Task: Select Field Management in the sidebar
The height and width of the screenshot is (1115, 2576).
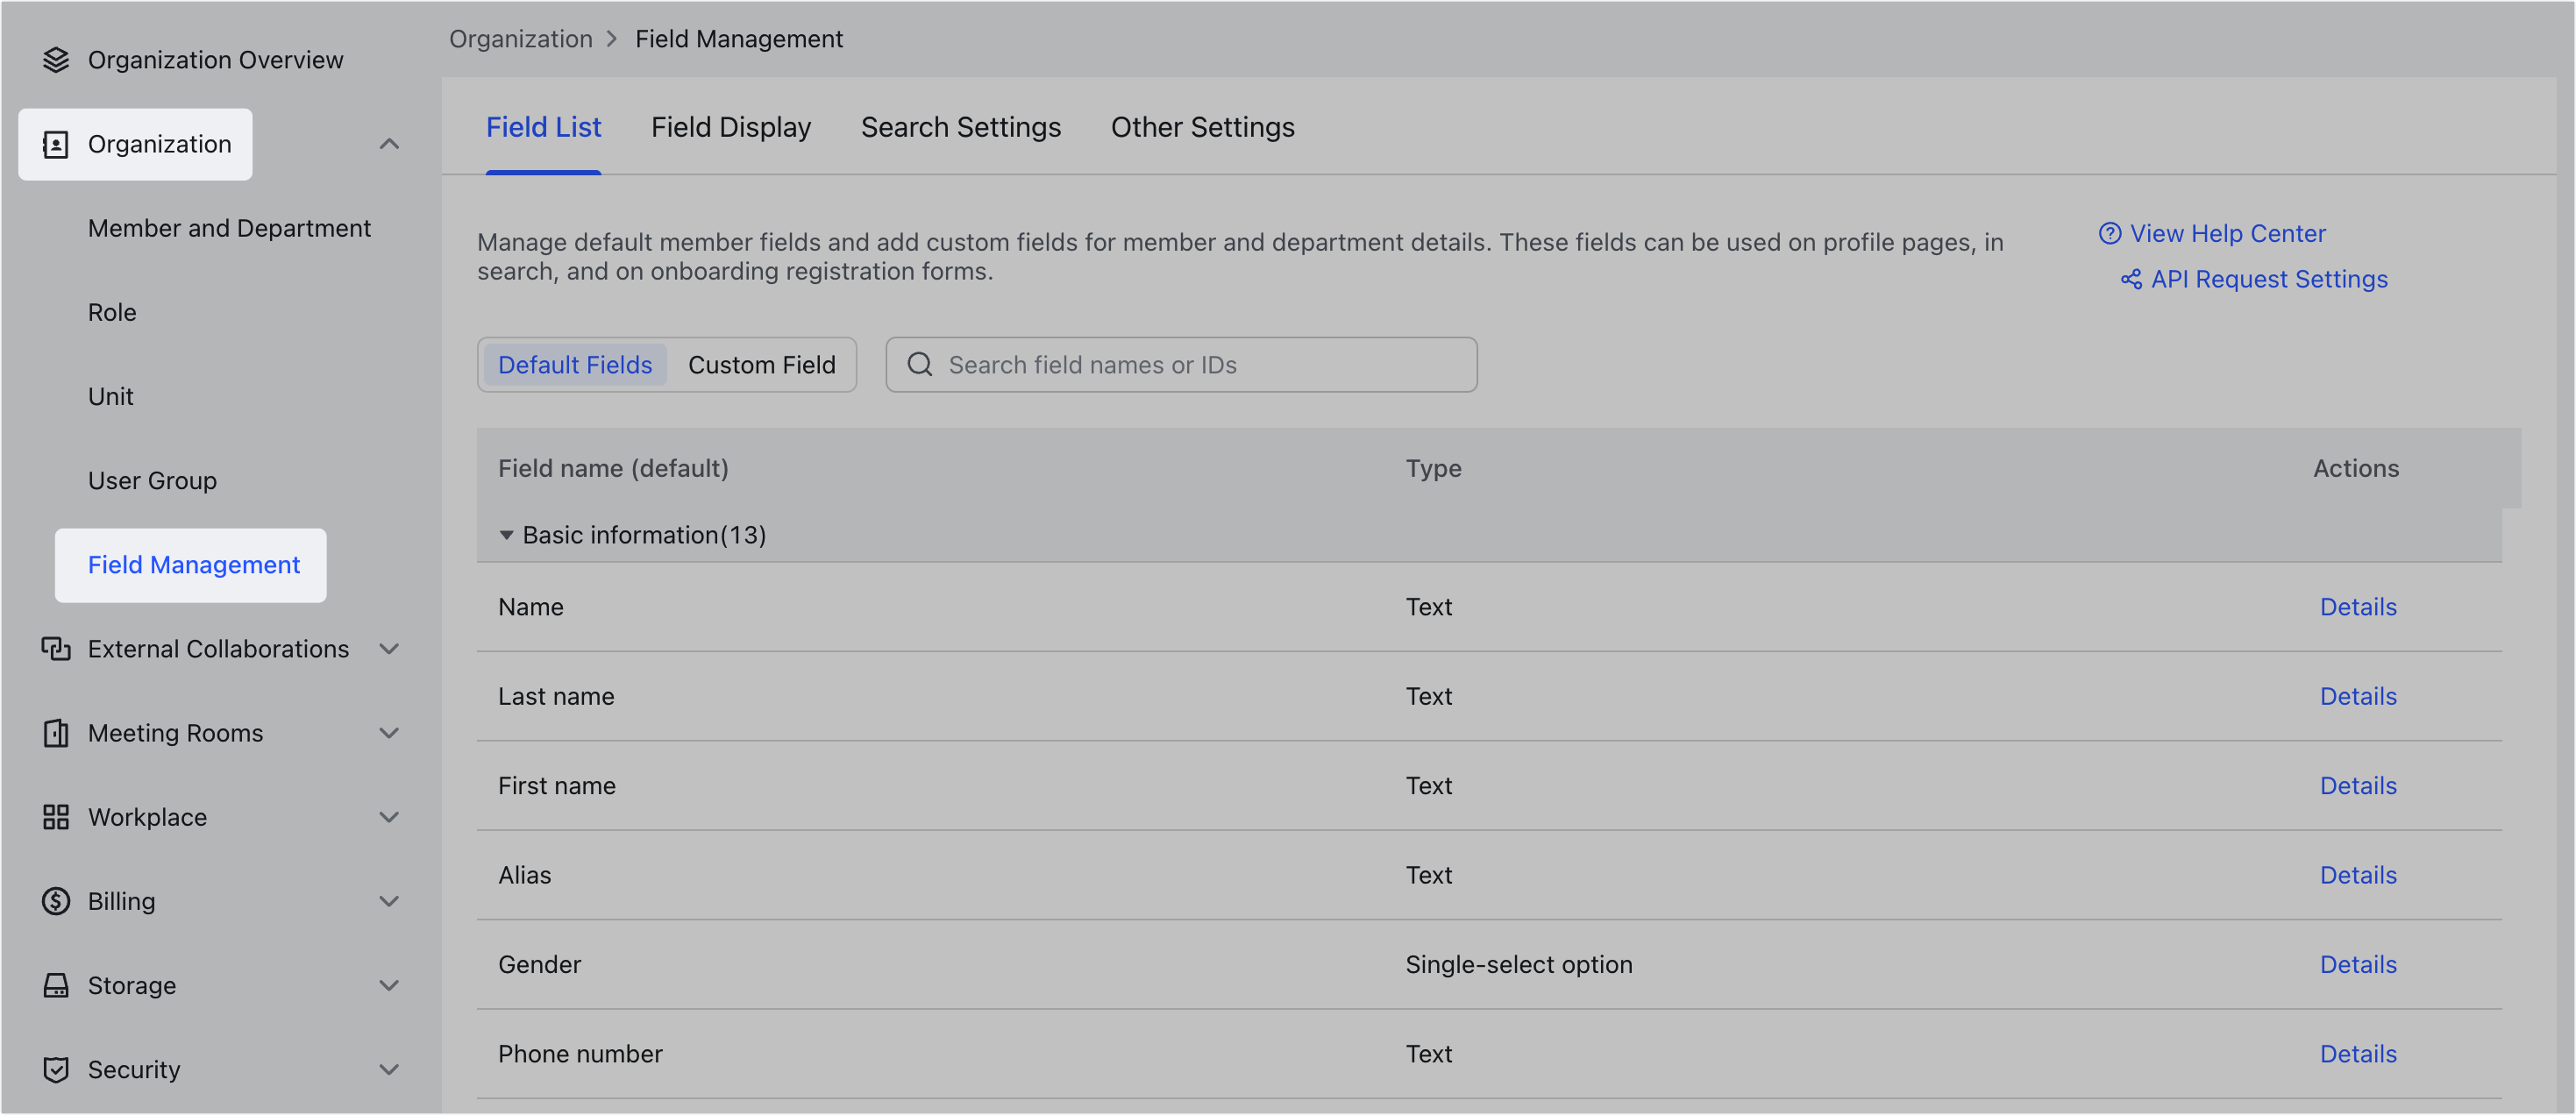Action: pos(191,565)
